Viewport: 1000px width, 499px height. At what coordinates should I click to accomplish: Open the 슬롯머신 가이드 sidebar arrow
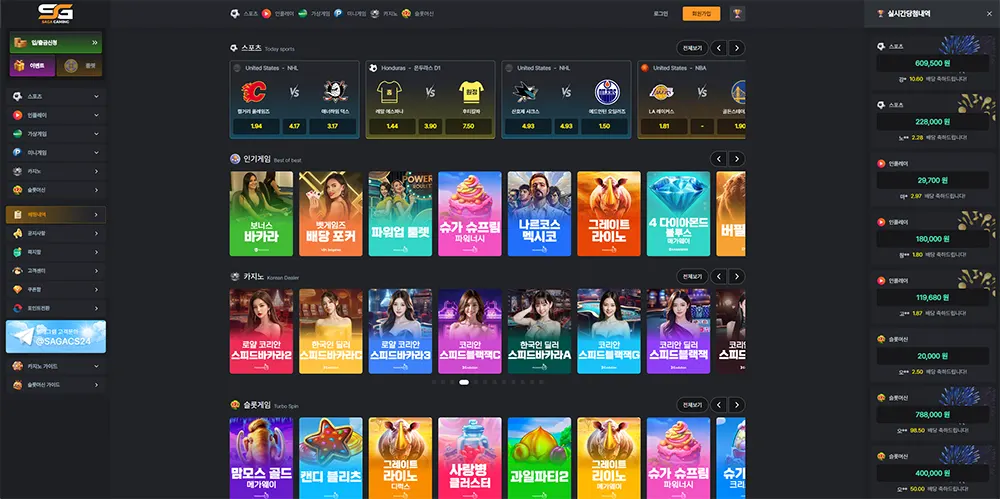click(x=96, y=385)
